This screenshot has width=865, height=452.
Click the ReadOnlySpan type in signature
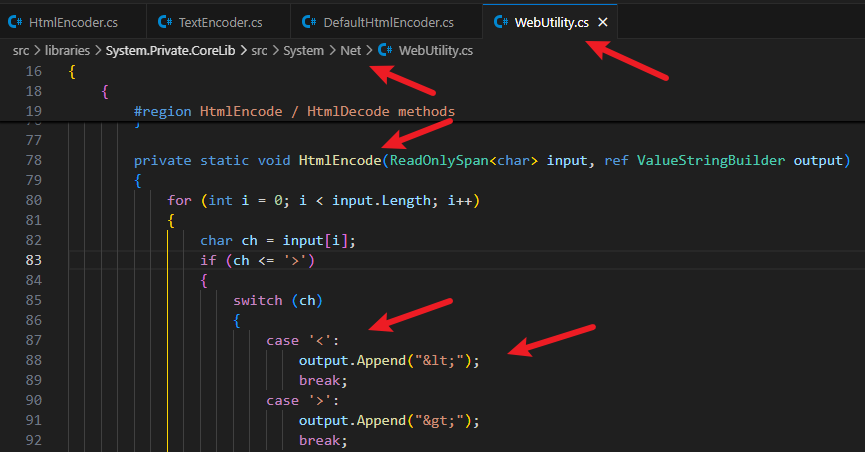point(439,160)
